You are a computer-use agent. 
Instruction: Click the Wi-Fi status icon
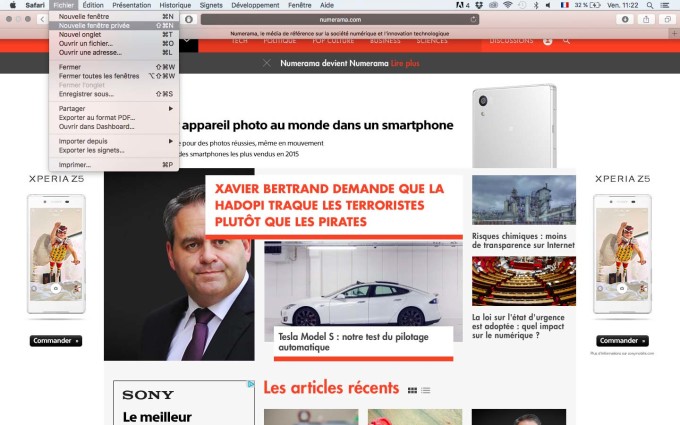(x=507, y=5)
